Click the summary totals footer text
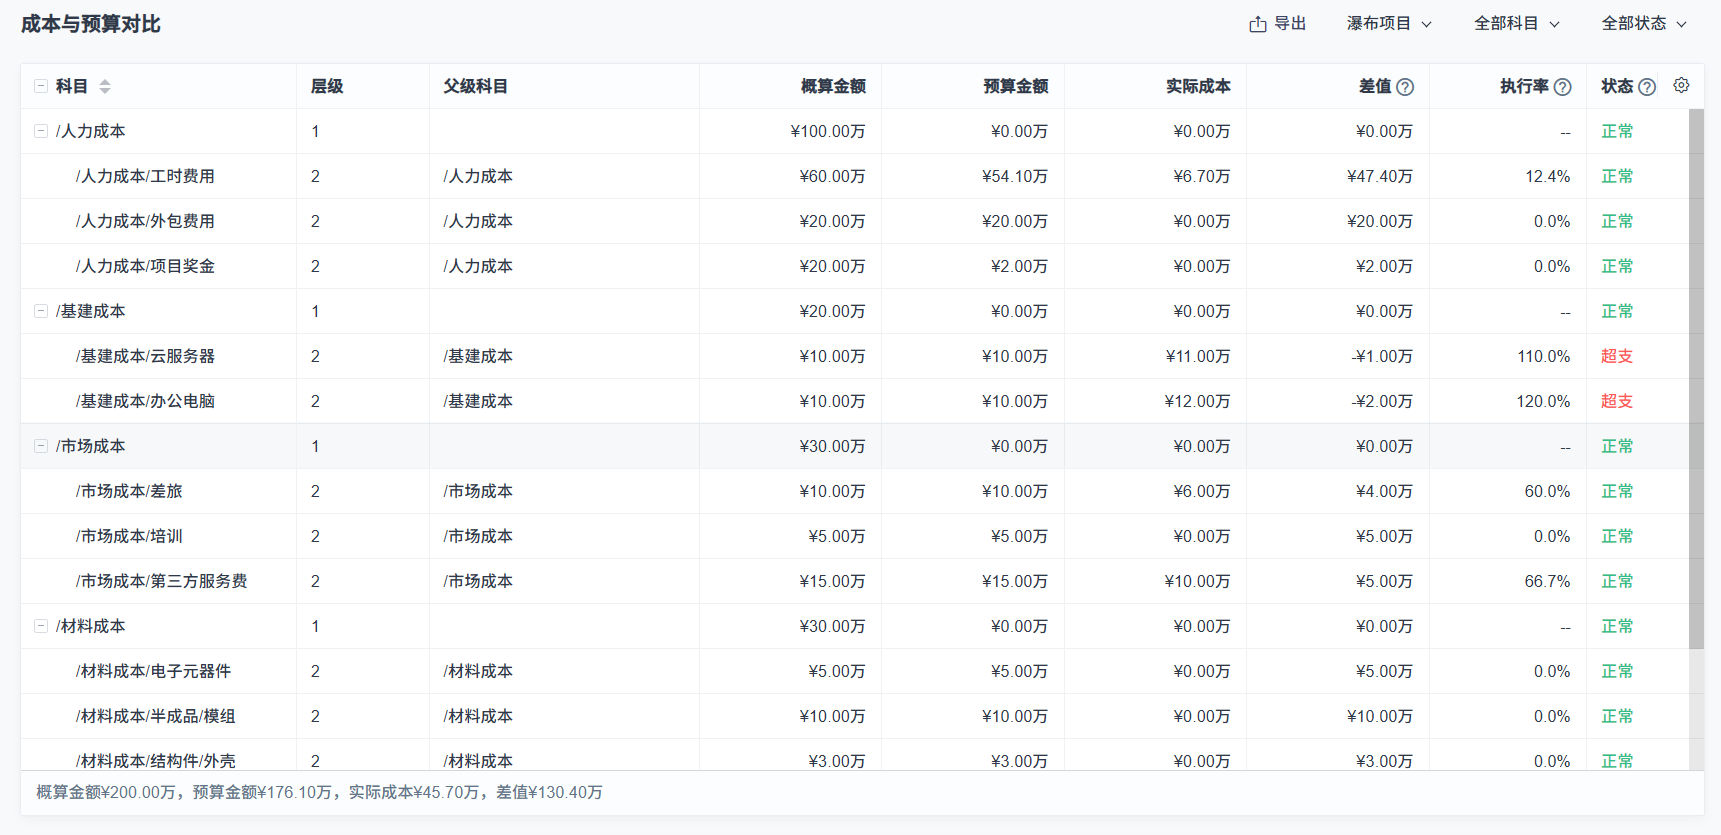Viewport: 1721px width, 835px height. pyautogui.click(x=320, y=792)
